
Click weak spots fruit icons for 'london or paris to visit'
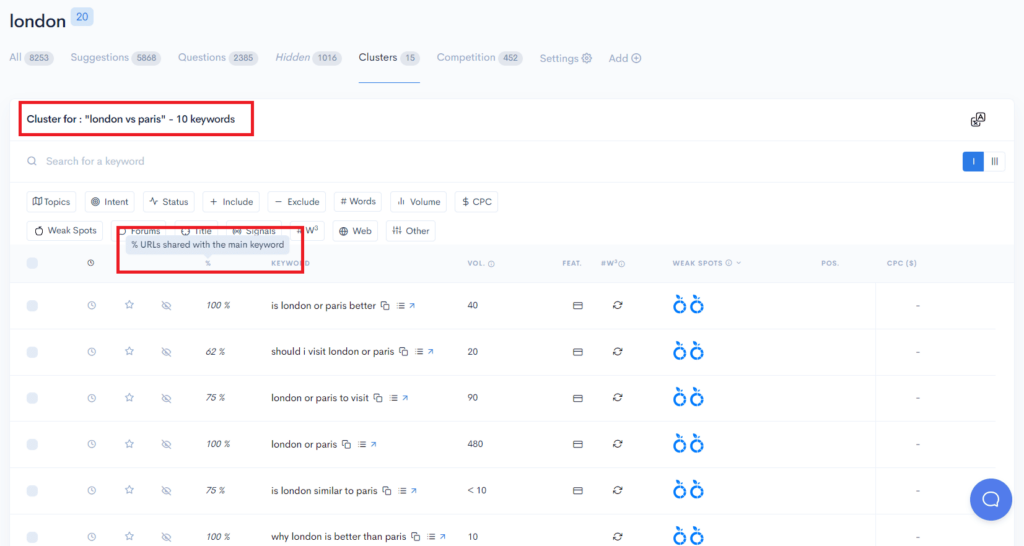(688, 397)
